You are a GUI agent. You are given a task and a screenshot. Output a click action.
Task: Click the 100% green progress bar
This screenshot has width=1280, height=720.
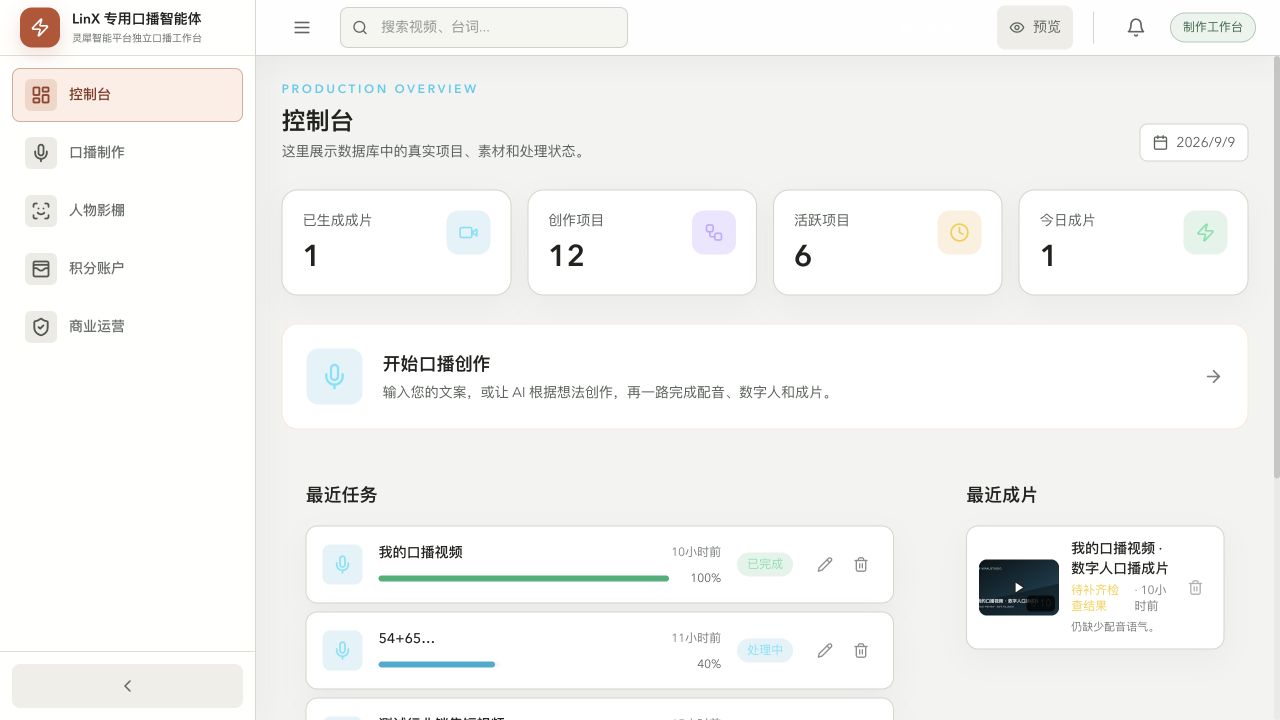[524, 578]
